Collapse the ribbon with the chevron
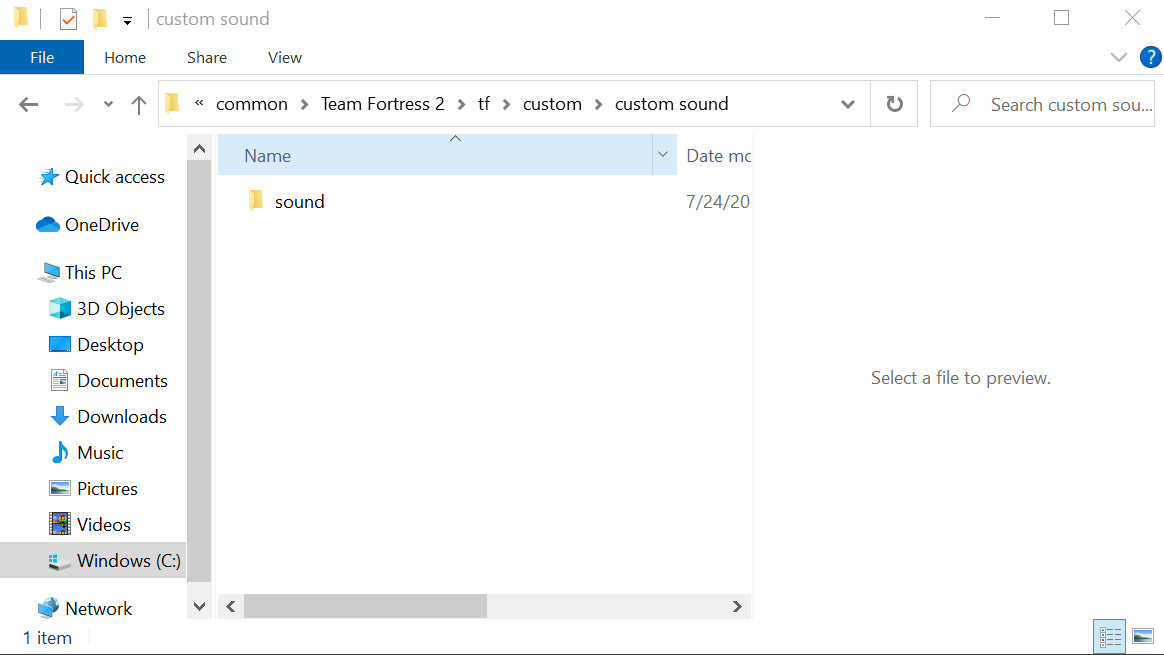This screenshot has width=1164, height=655. pos(1118,57)
